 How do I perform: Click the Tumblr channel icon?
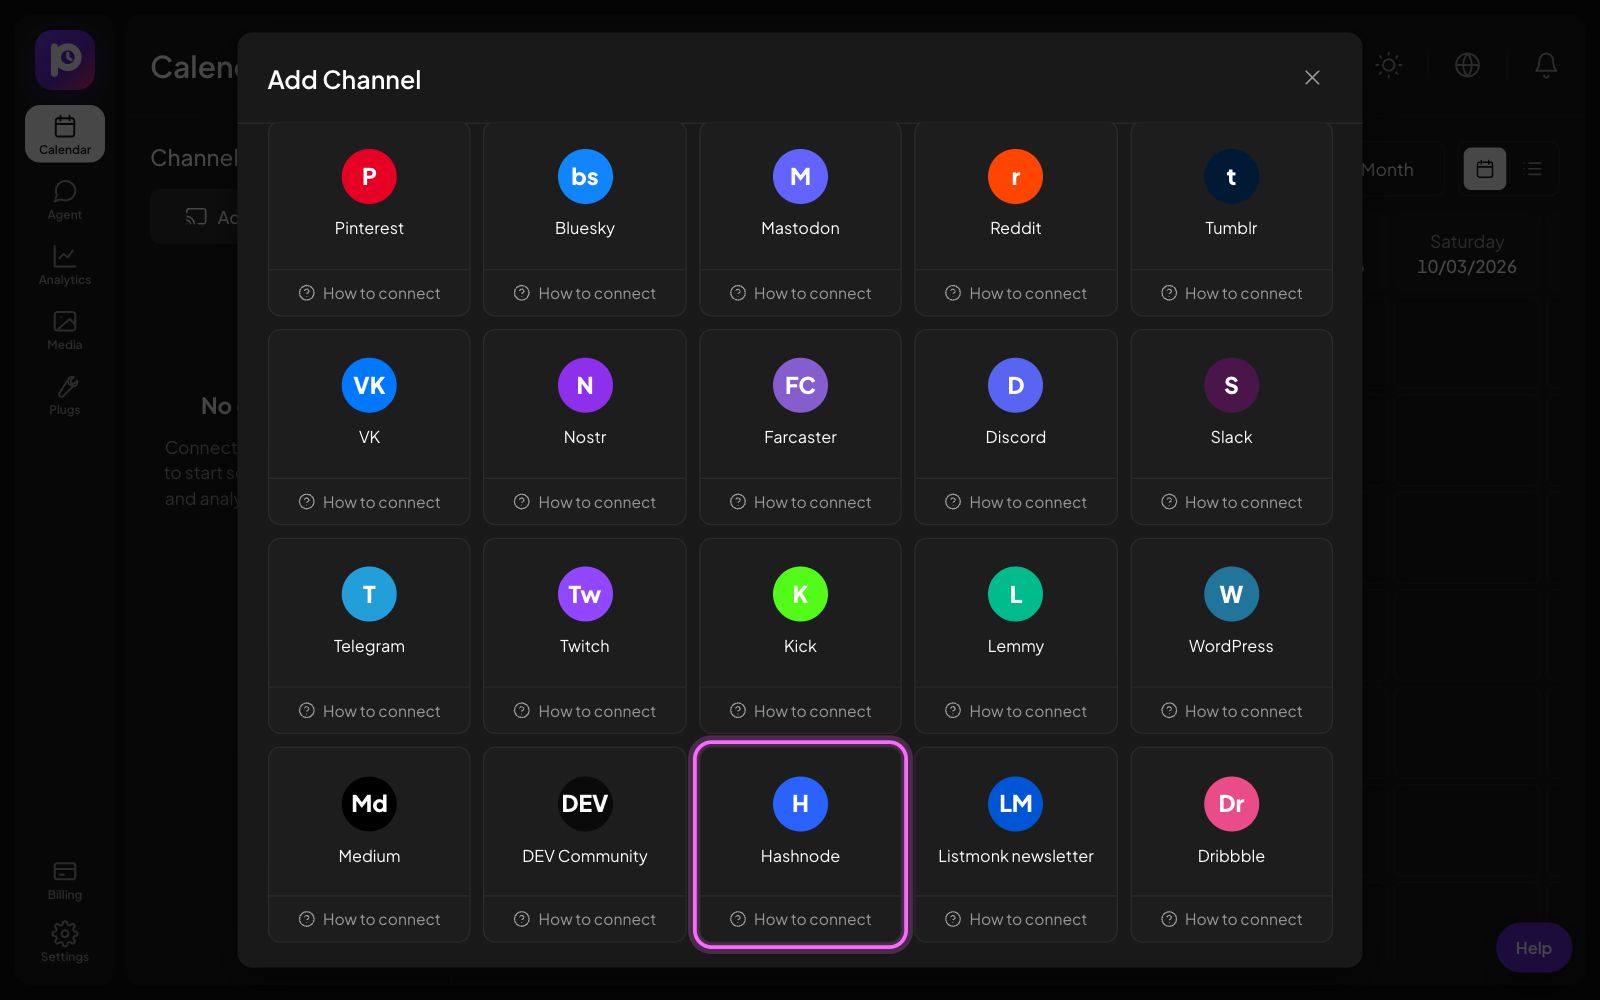point(1231,176)
